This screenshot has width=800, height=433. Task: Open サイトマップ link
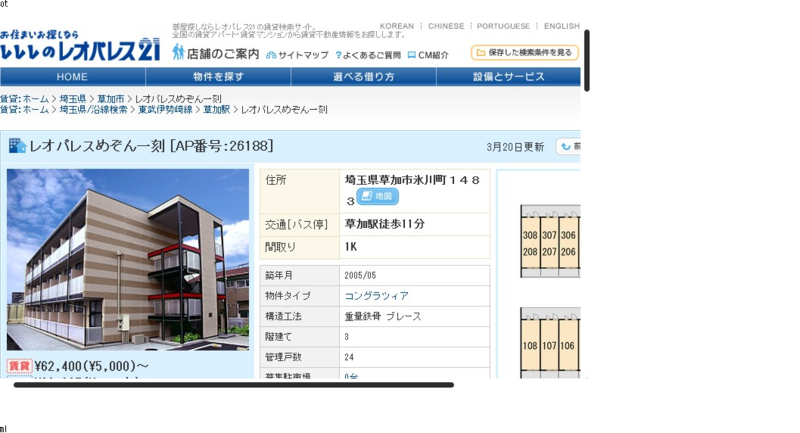(303, 55)
